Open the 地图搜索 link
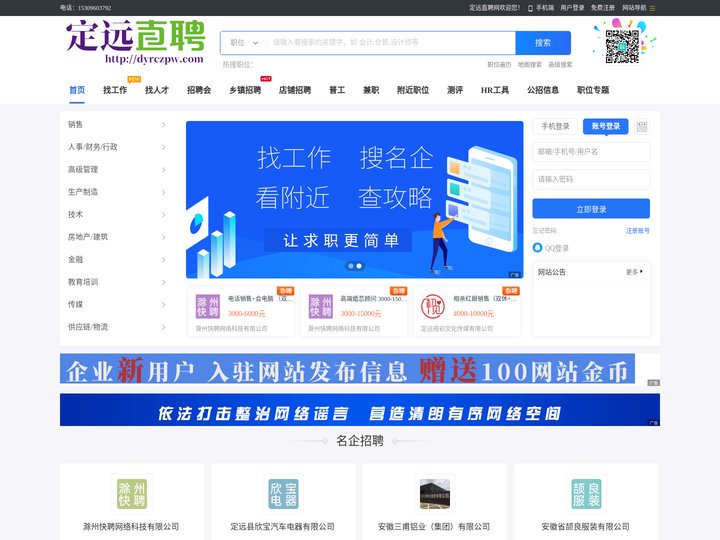Image resolution: width=720 pixels, height=540 pixels. [529, 65]
